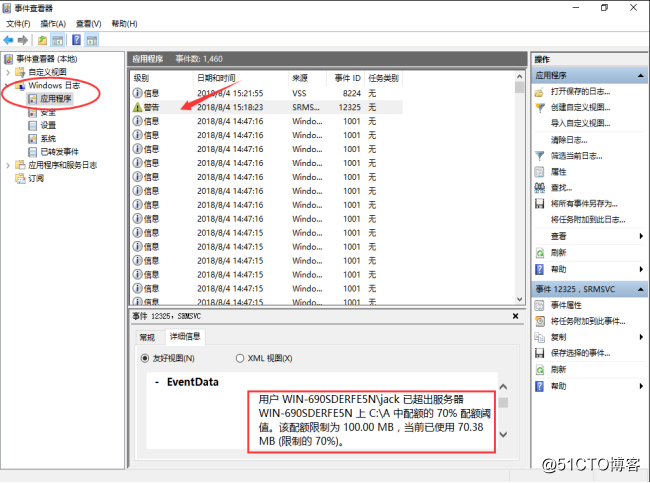Expand the first 帮助 submenu arrow
The image size is (650, 483).
tap(641, 269)
